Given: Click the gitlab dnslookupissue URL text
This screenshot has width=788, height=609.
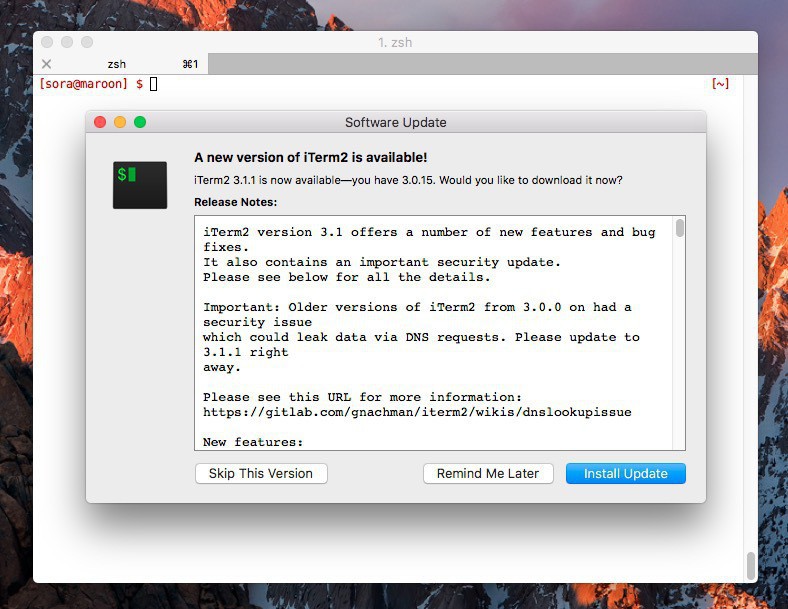Looking at the screenshot, I should (x=417, y=412).
